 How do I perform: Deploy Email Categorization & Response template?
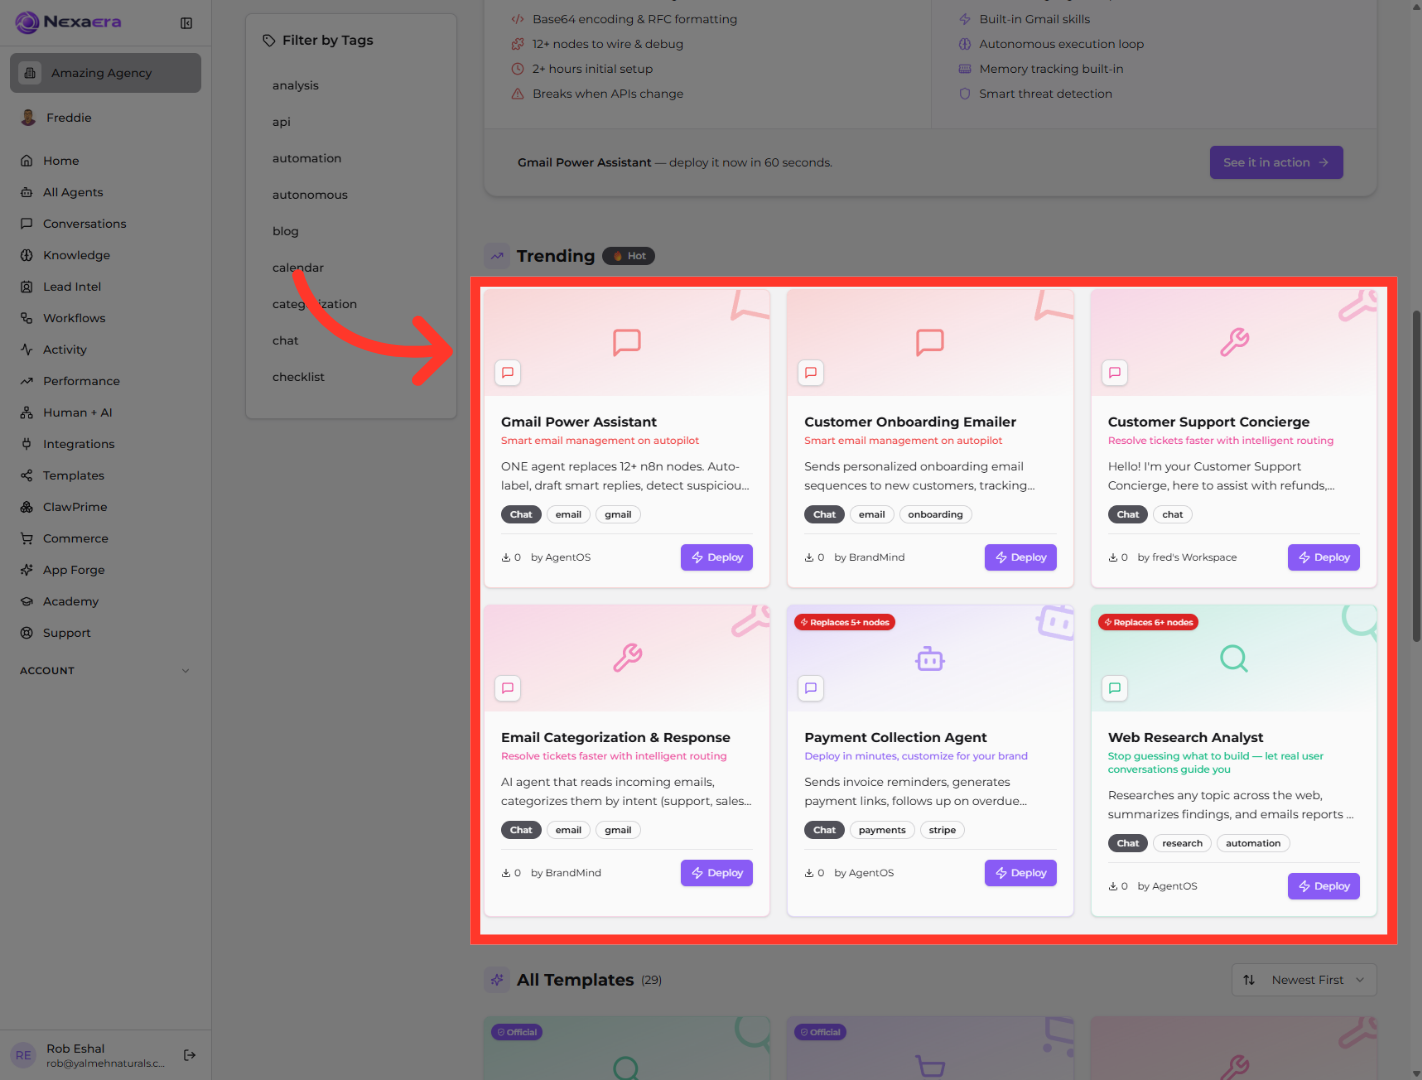(x=717, y=873)
